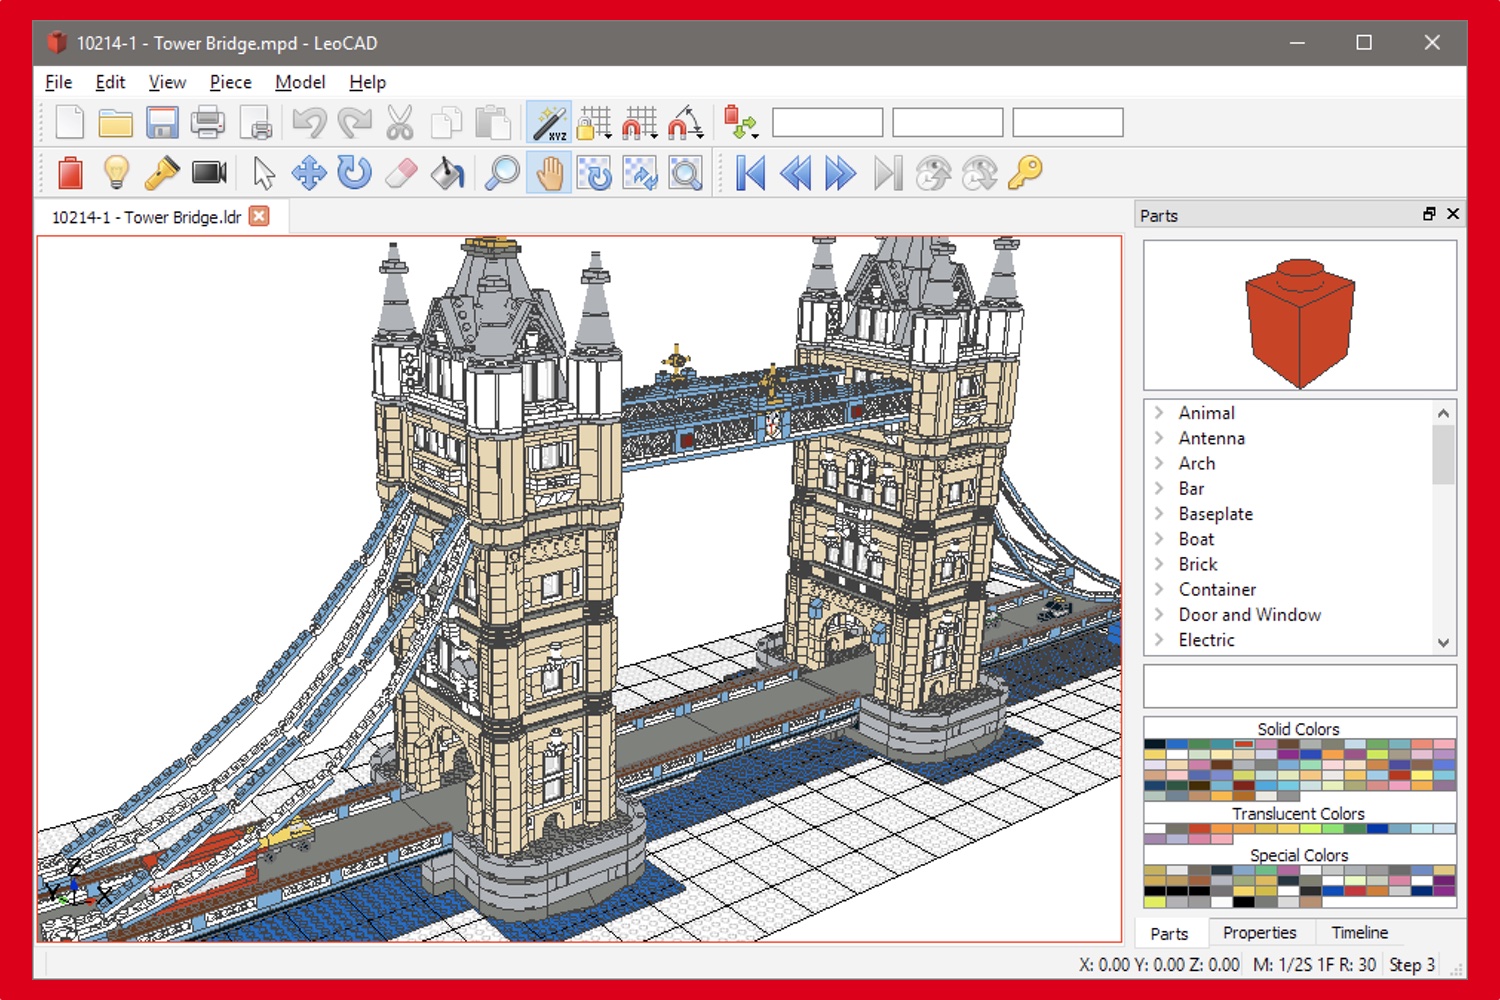Create a new model with New icon
Image resolution: width=1500 pixels, height=1000 pixels.
click(70, 123)
